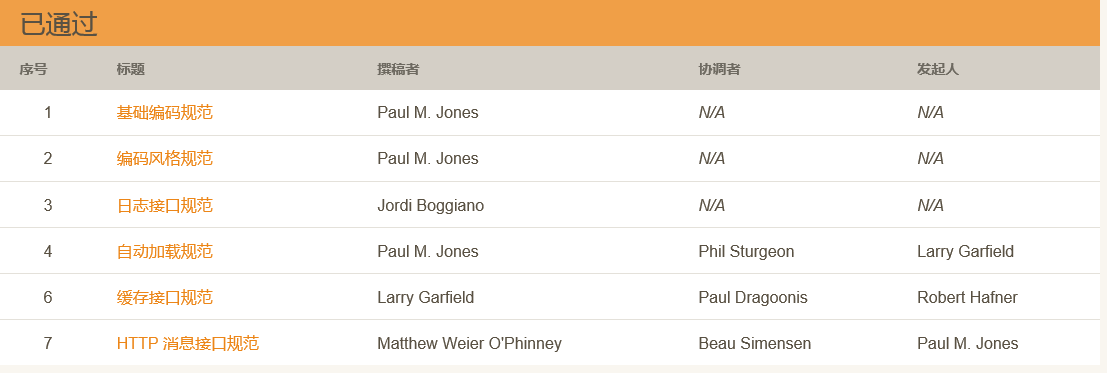Select author Jordi Boggiano in row 3
This screenshot has width=1107, height=373.
click(431, 206)
